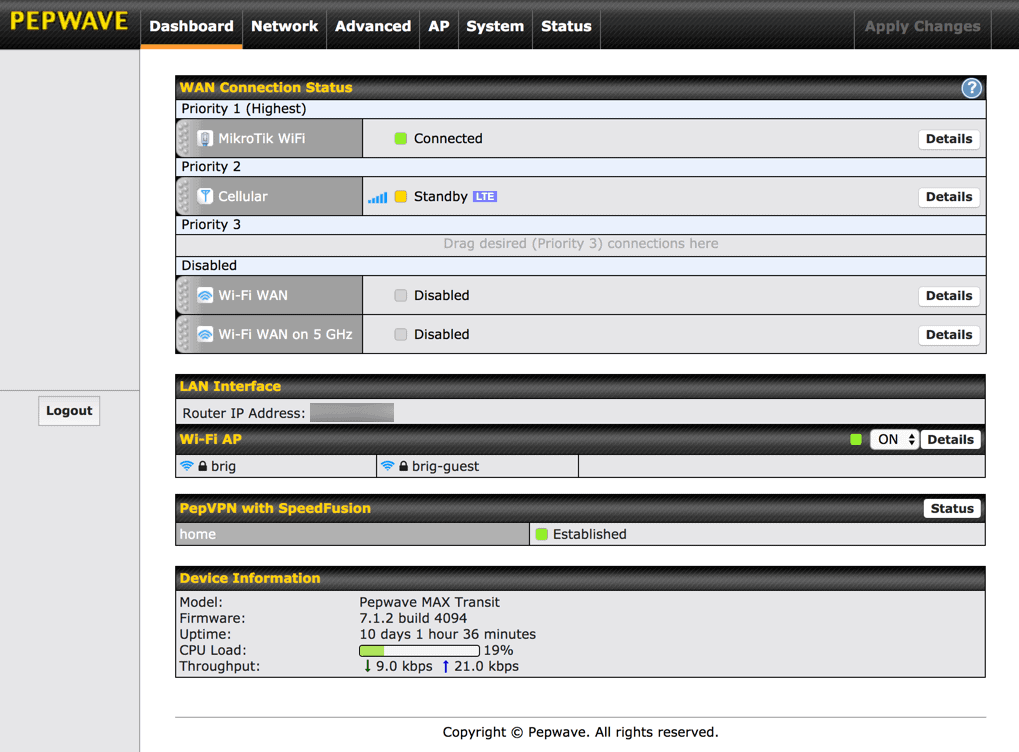Go to the AP tab
The height and width of the screenshot is (752, 1019).
pyautogui.click(x=439, y=26)
